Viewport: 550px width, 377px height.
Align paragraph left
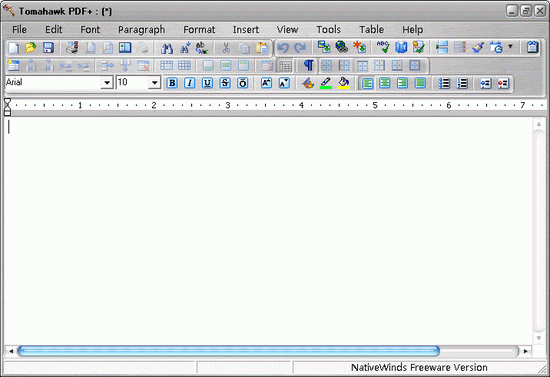[x=367, y=83]
